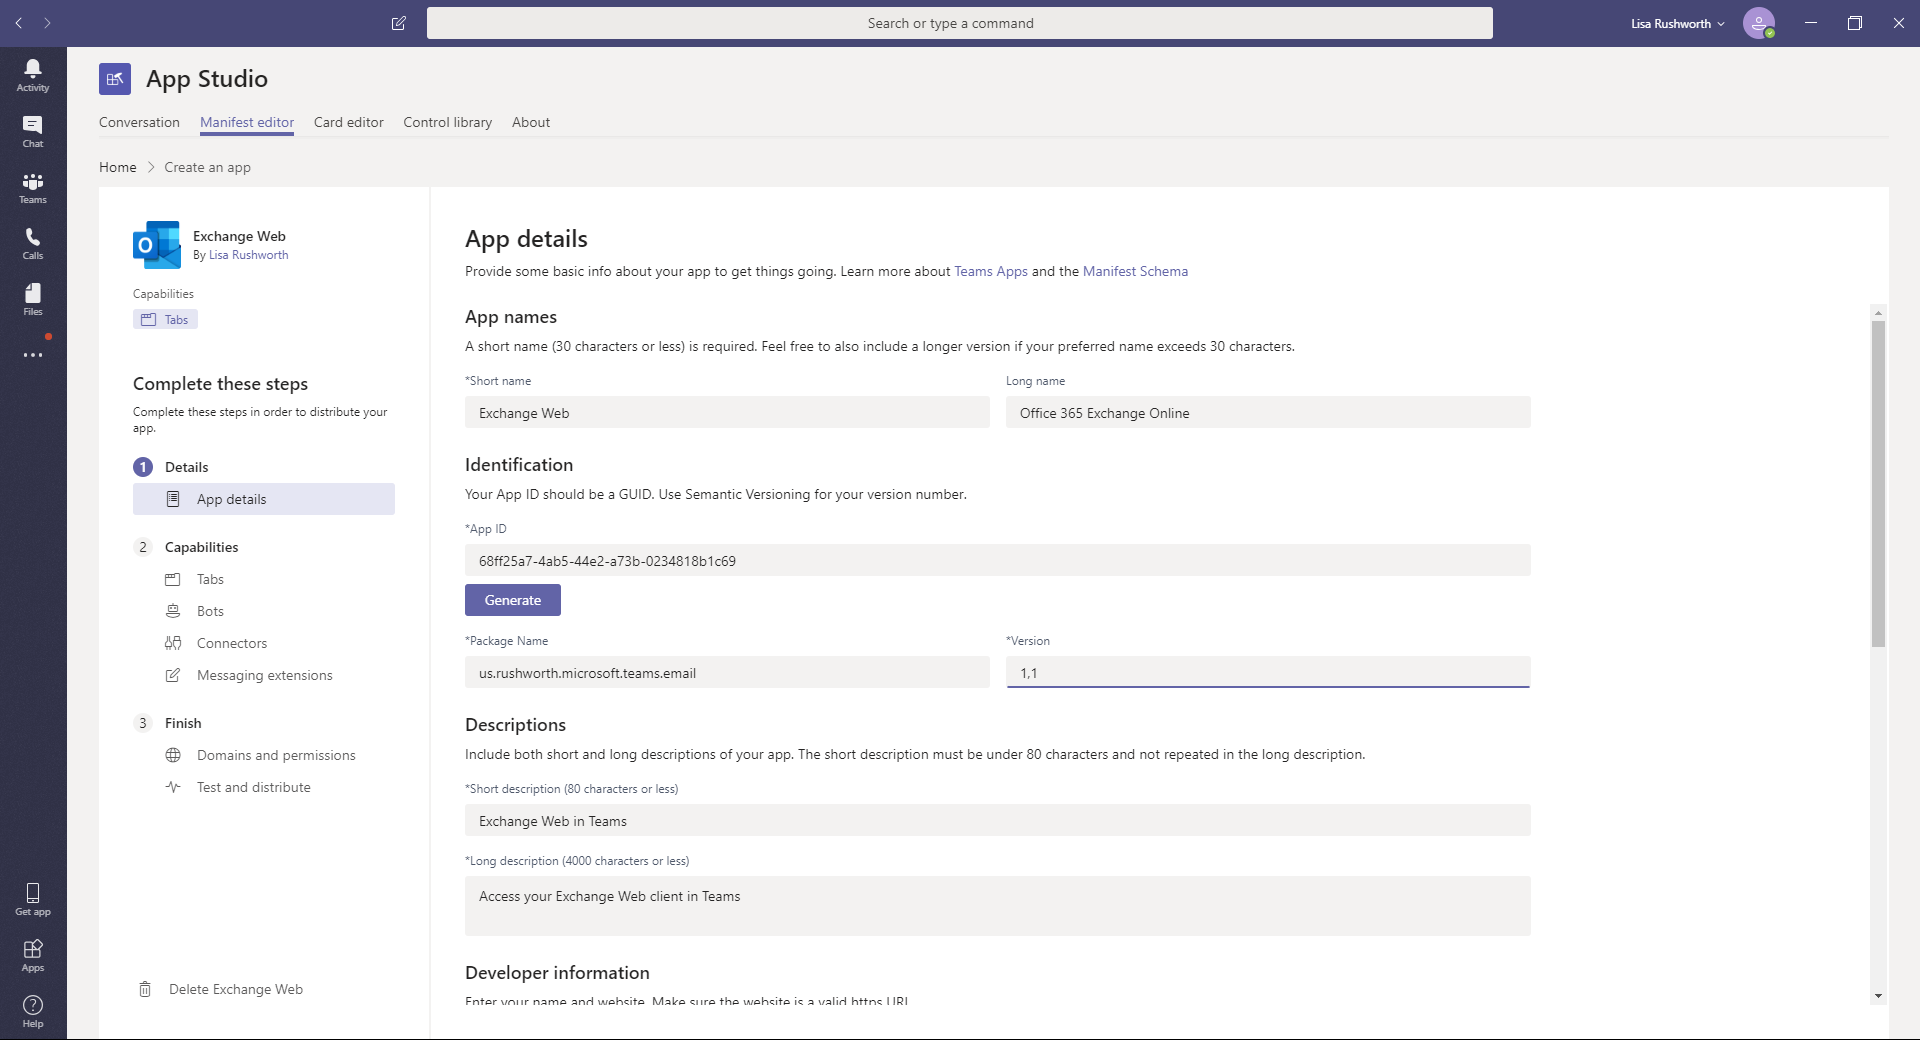This screenshot has height=1040, width=1920.
Task: Select Connectors under Capabilities
Action: coord(232,643)
